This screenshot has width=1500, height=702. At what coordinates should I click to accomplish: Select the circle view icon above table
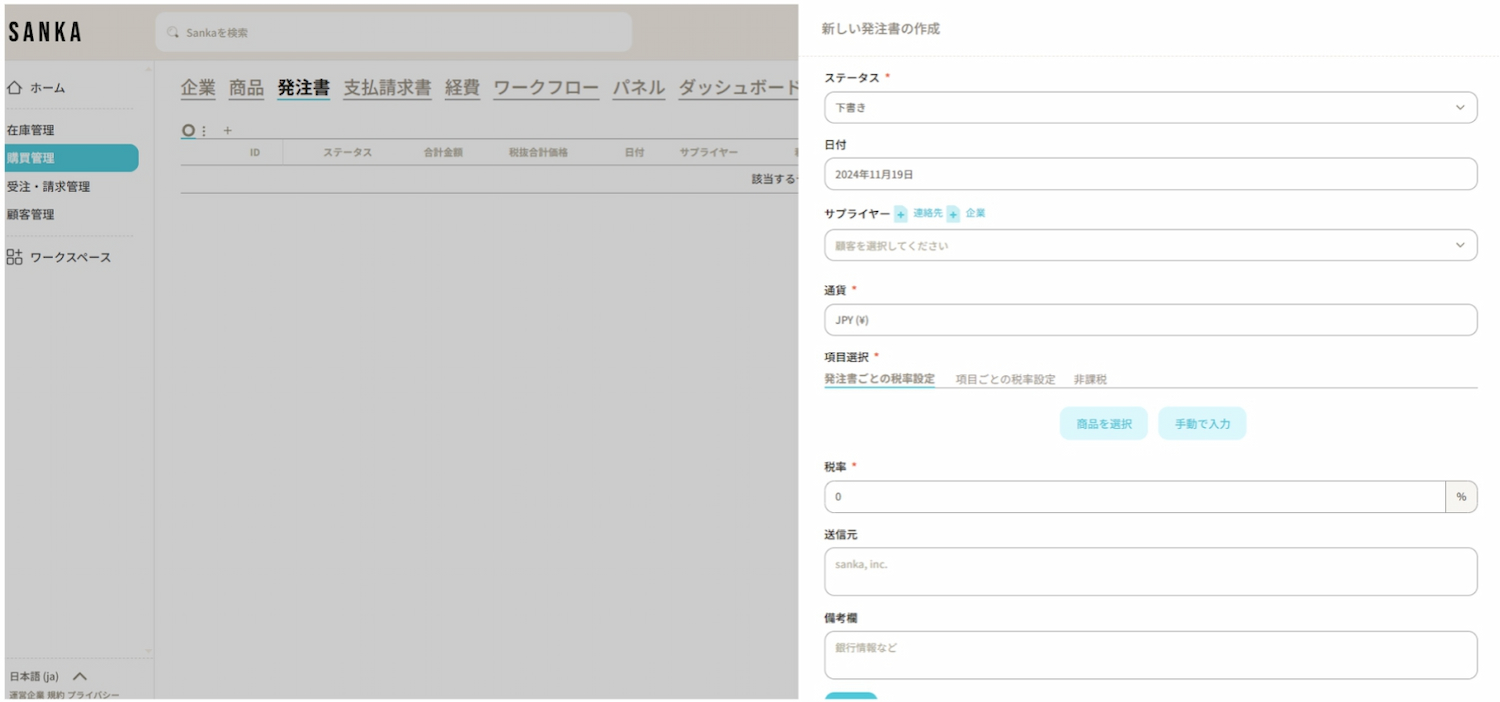click(x=188, y=130)
